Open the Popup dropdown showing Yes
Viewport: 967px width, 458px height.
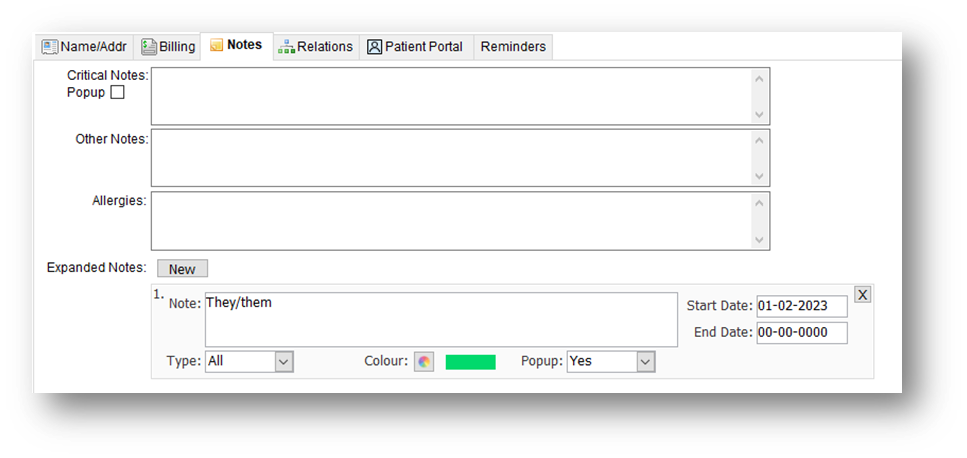coord(611,362)
